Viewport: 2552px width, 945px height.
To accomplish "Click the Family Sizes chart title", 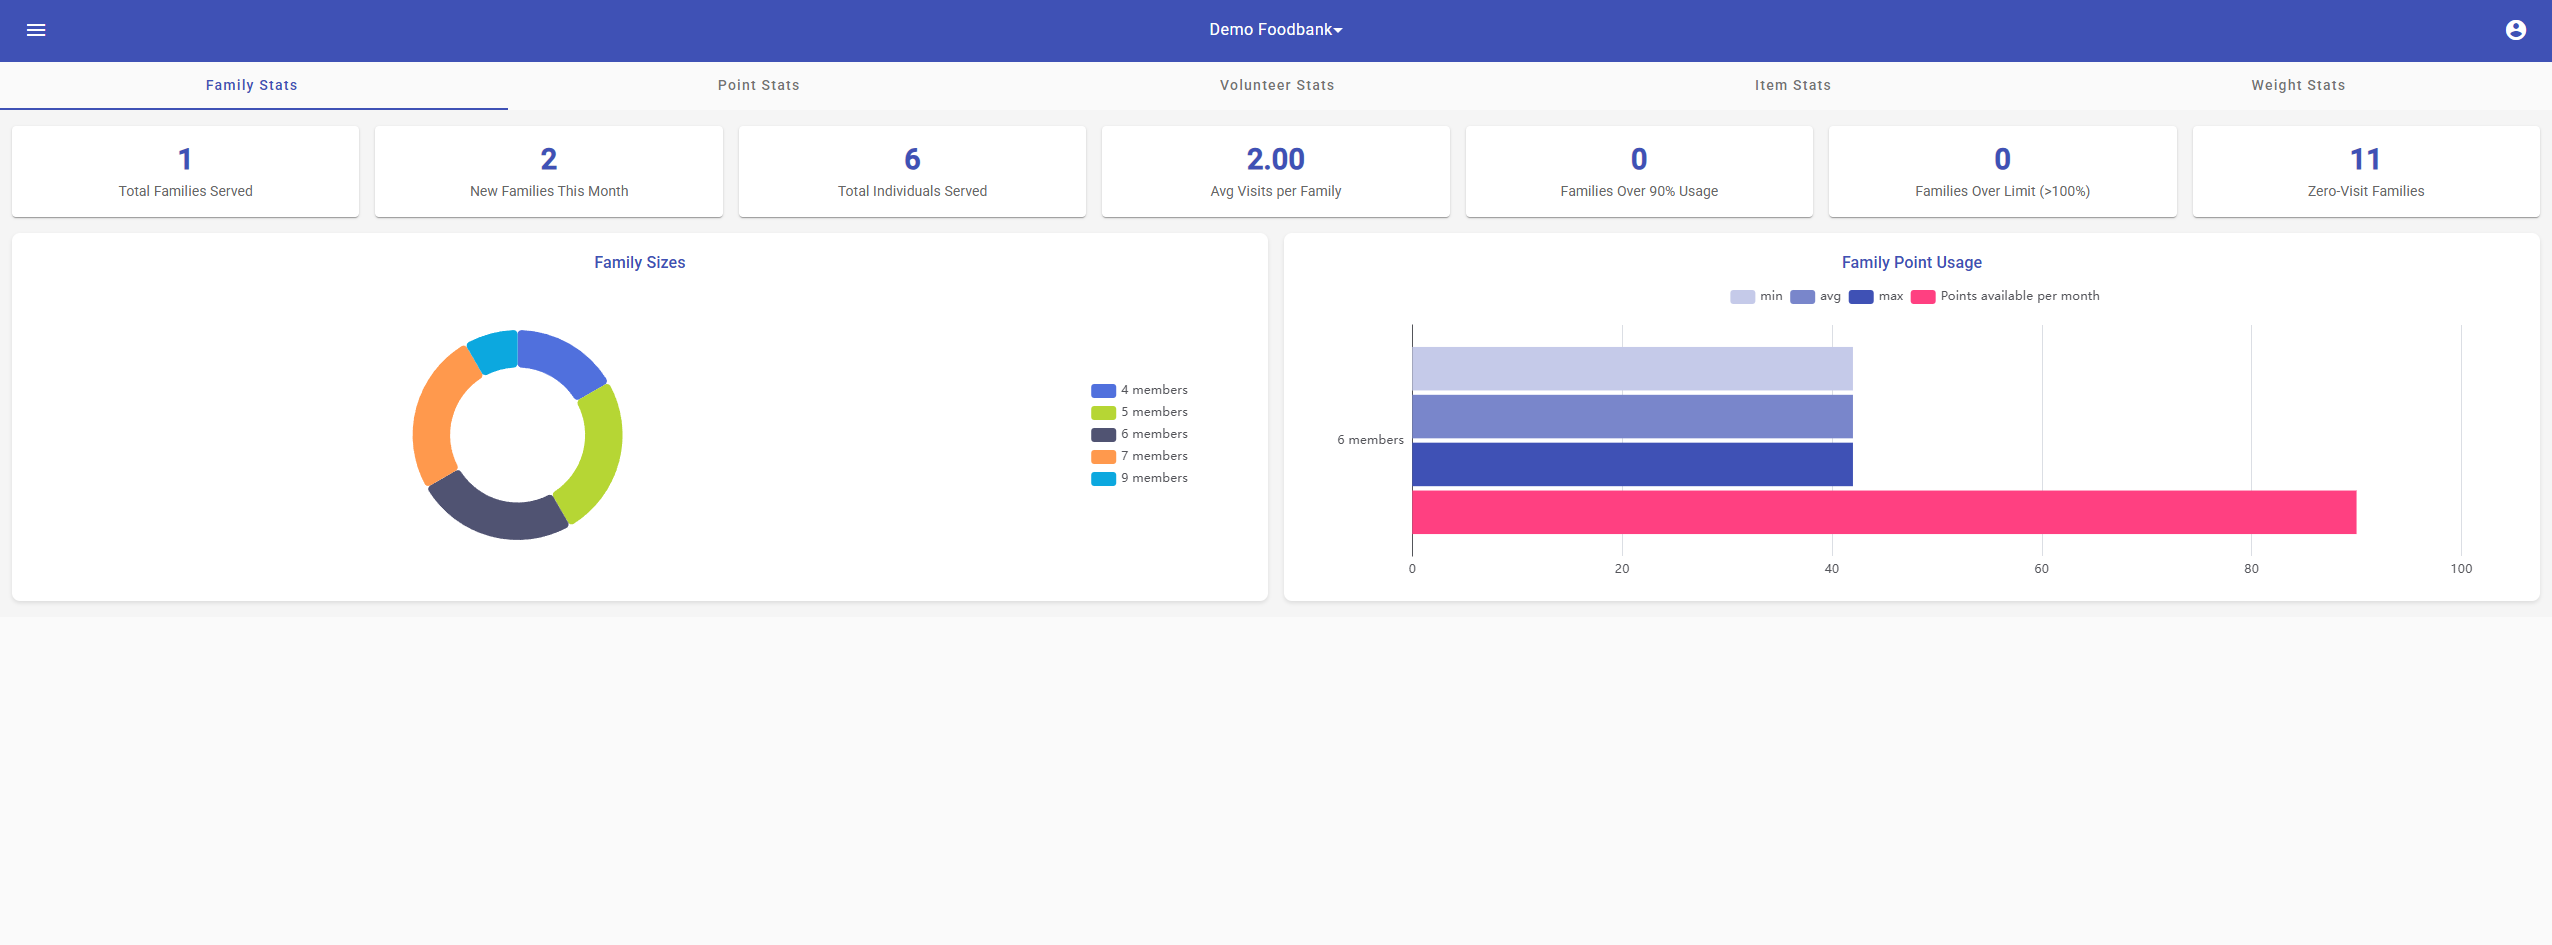I will pos(639,262).
